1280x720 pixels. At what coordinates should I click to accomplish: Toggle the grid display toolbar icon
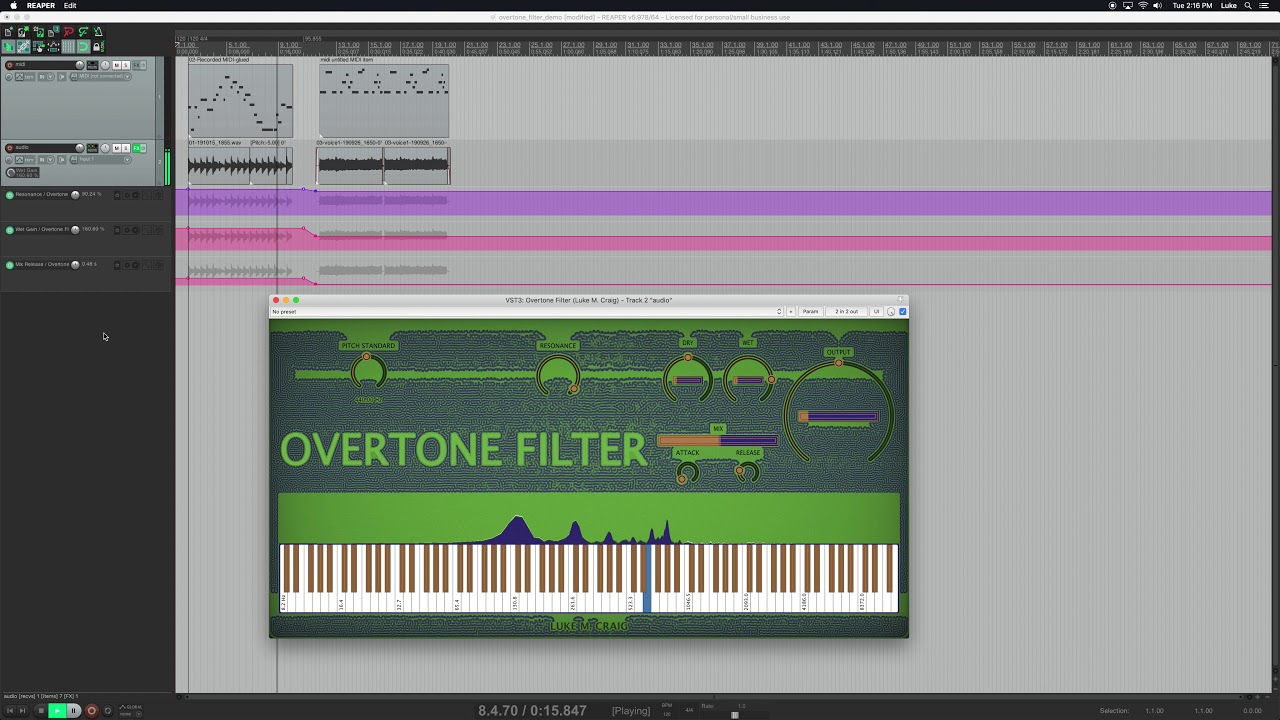[x=68, y=46]
